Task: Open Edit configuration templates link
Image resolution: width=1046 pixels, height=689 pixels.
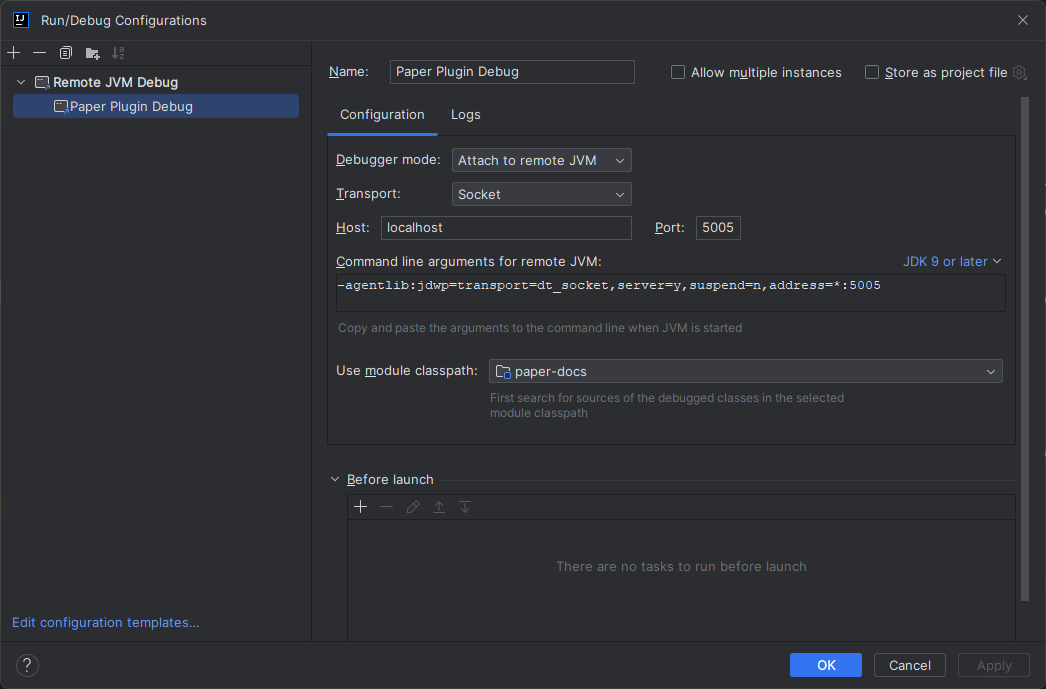Action: [x=105, y=622]
